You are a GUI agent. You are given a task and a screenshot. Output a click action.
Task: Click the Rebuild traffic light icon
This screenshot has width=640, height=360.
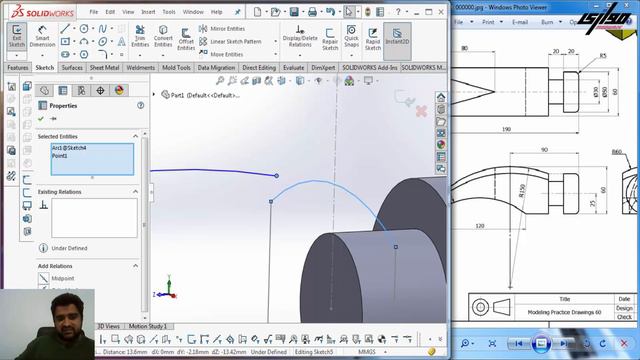coord(367,12)
